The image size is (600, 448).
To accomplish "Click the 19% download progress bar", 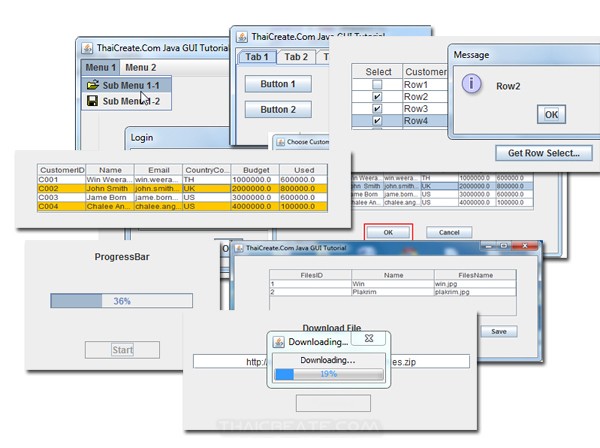I will [328, 374].
